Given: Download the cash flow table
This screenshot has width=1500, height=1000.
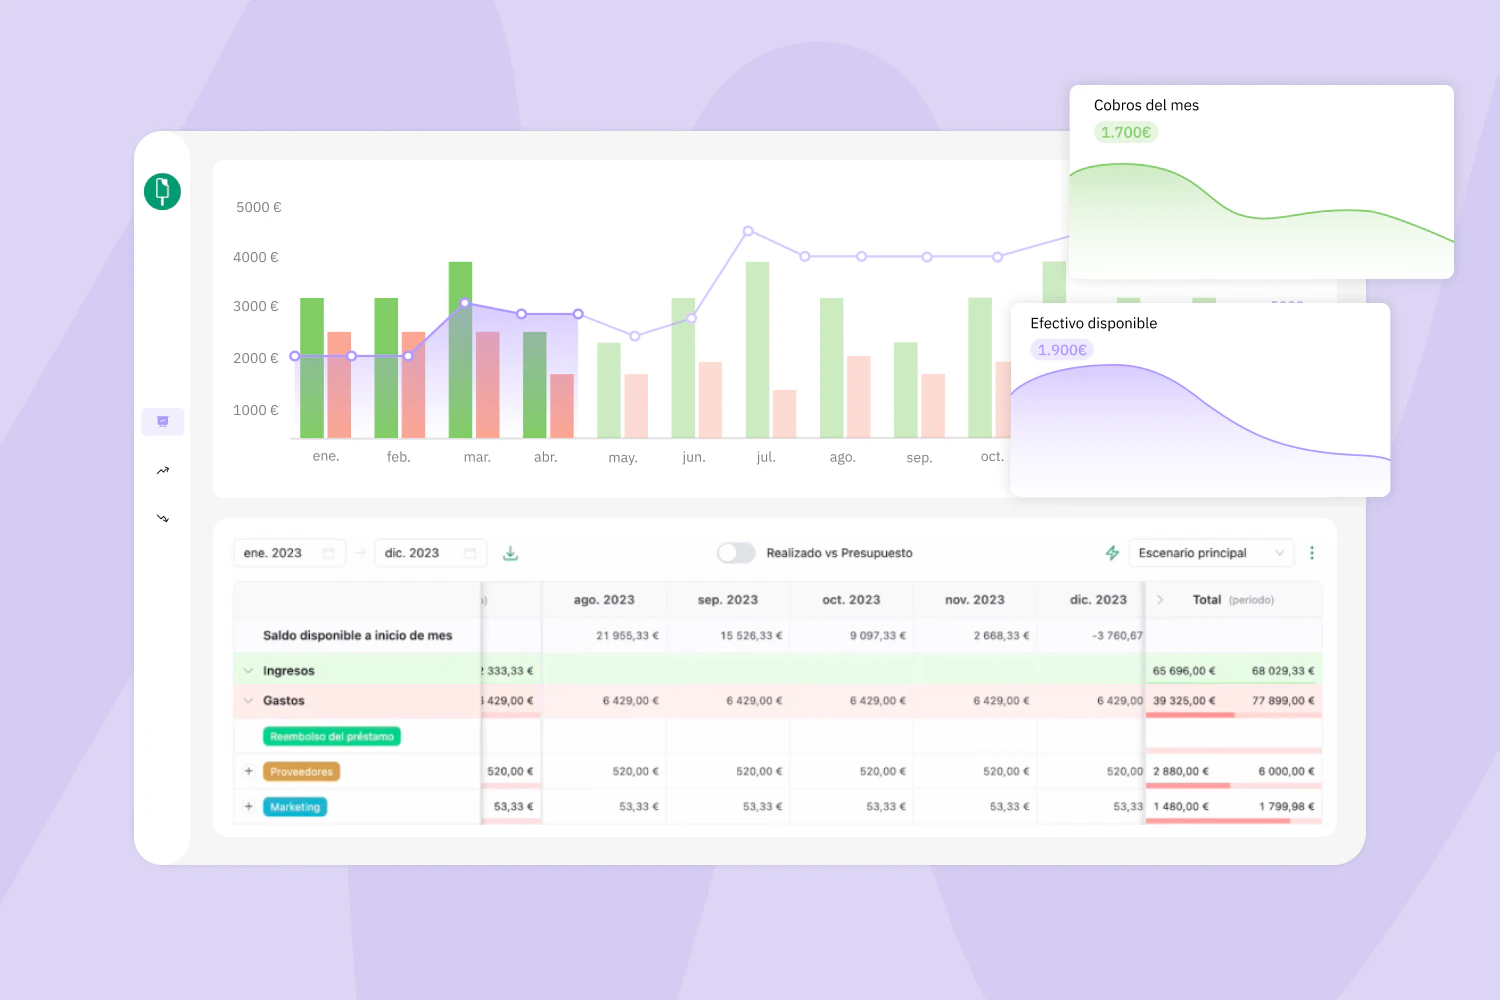Looking at the screenshot, I should pos(510,553).
